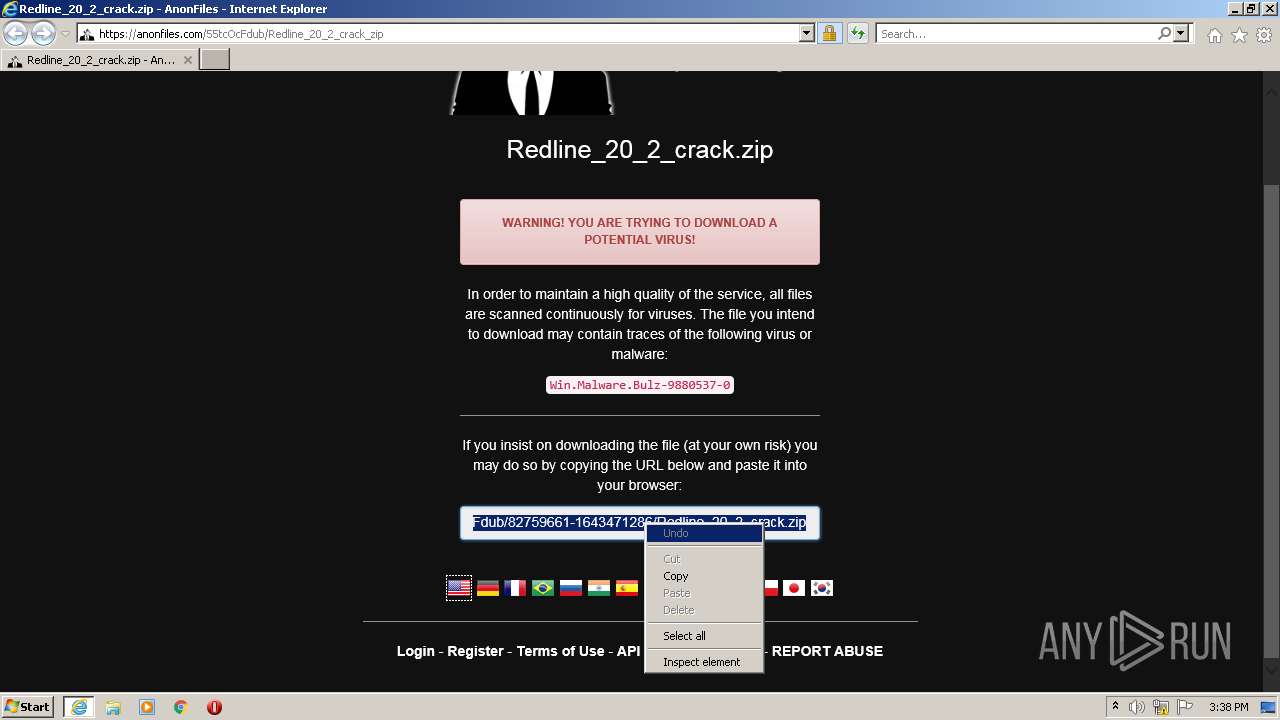Select the Russian flag language
The image size is (1280, 720).
pyautogui.click(x=571, y=588)
